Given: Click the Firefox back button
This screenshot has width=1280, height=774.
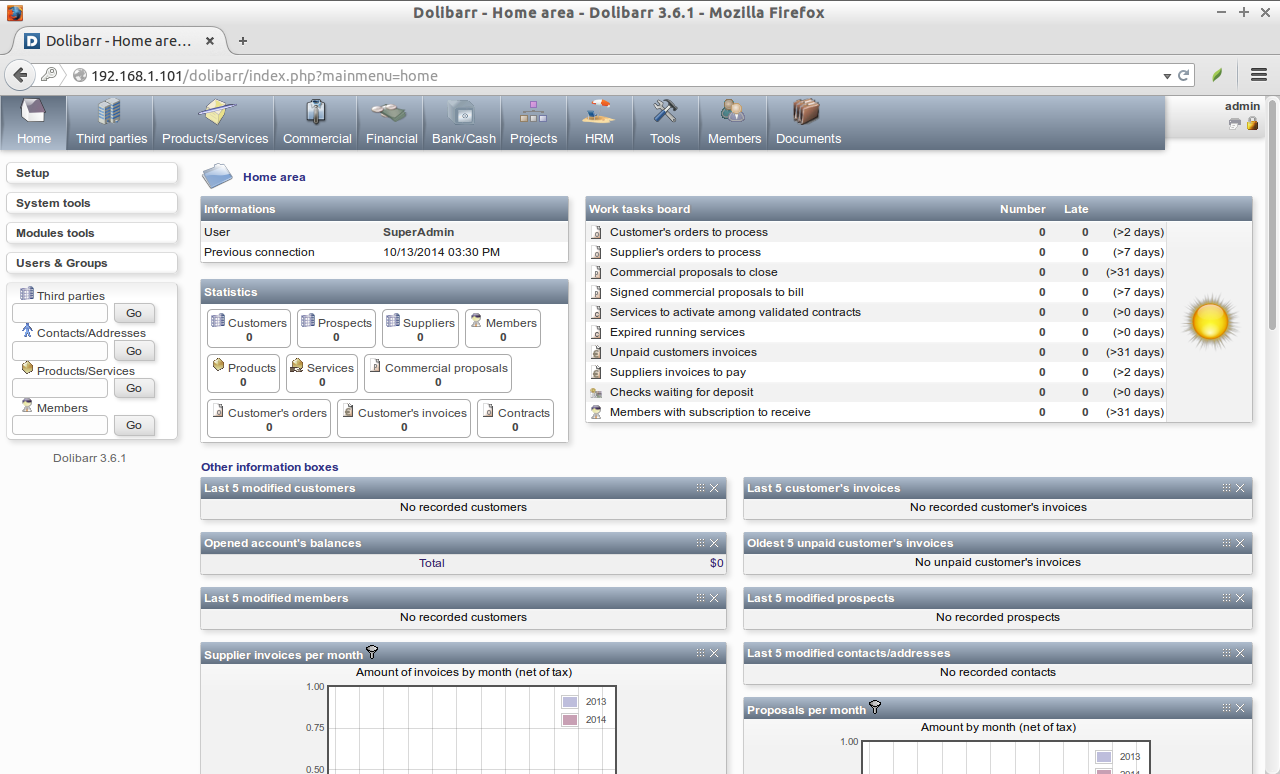Looking at the screenshot, I should click(x=19, y=75).
